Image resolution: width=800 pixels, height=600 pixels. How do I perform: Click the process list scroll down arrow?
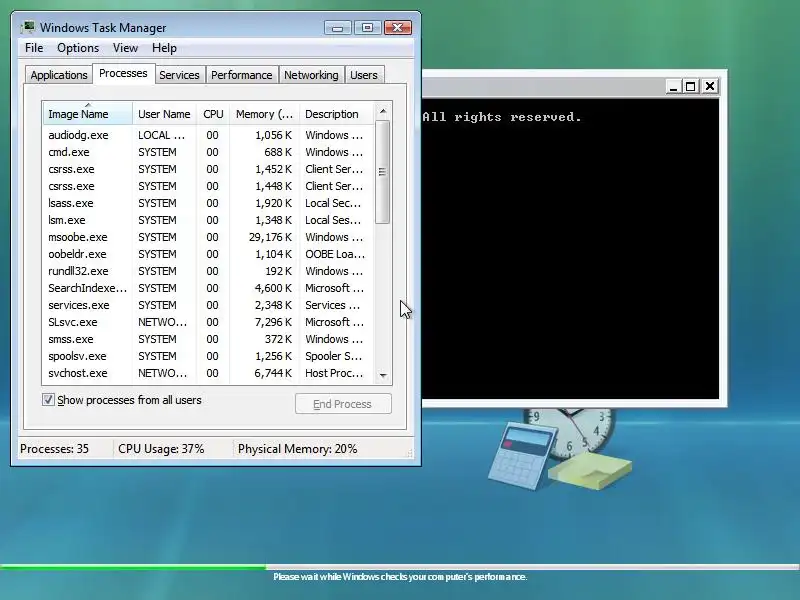coord(383,376)
